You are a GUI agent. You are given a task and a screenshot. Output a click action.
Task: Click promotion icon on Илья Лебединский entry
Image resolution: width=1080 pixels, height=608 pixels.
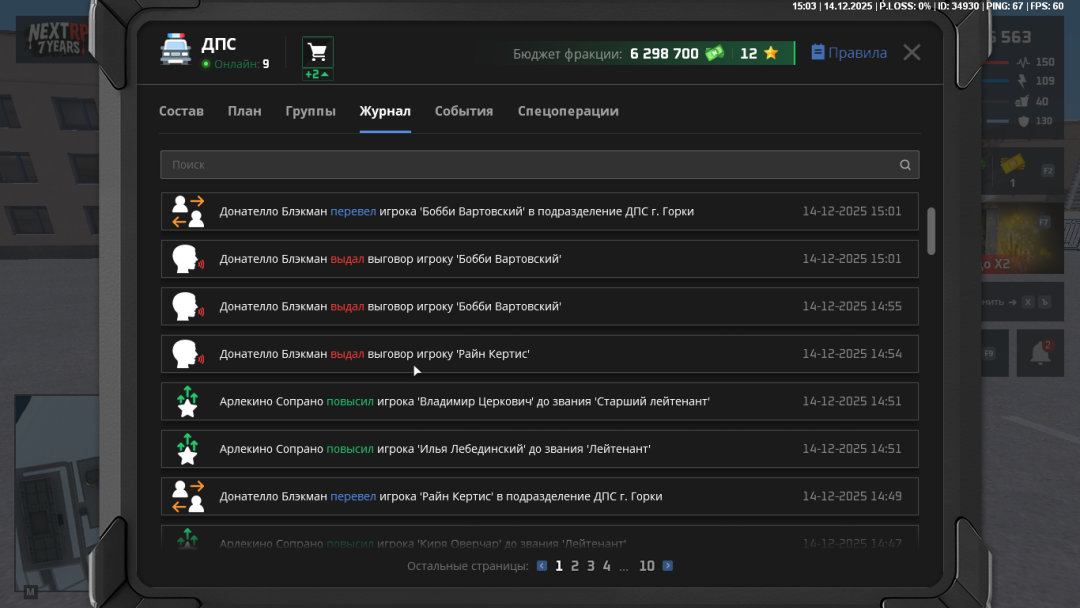(x=188, y=449)
